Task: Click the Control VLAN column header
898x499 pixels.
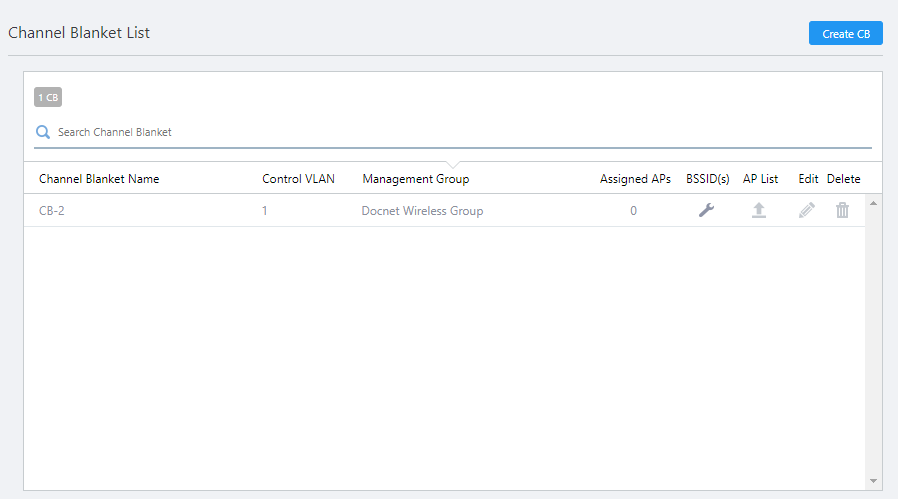Action: coord(298,179)
